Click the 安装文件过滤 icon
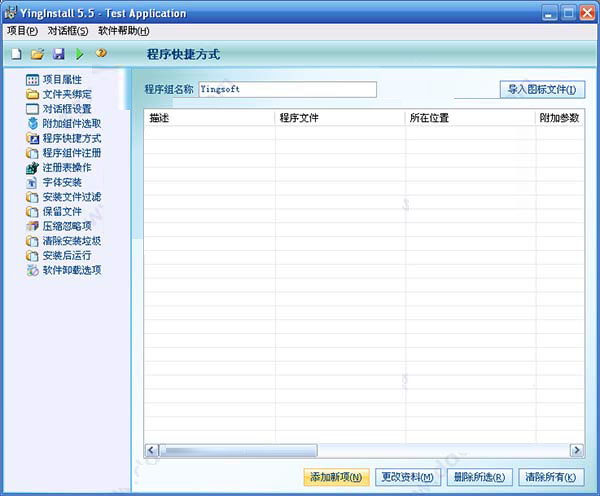This screenshot has width=600, height=496. click(33, 197)
